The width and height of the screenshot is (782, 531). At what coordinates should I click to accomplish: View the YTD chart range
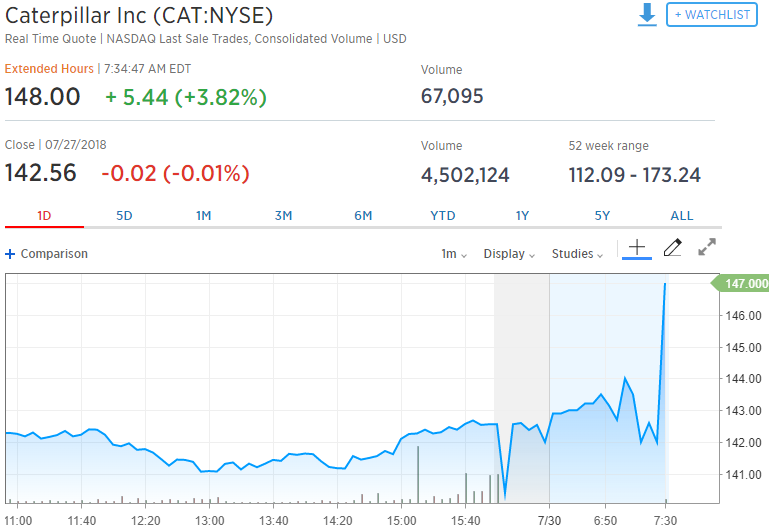442,215
